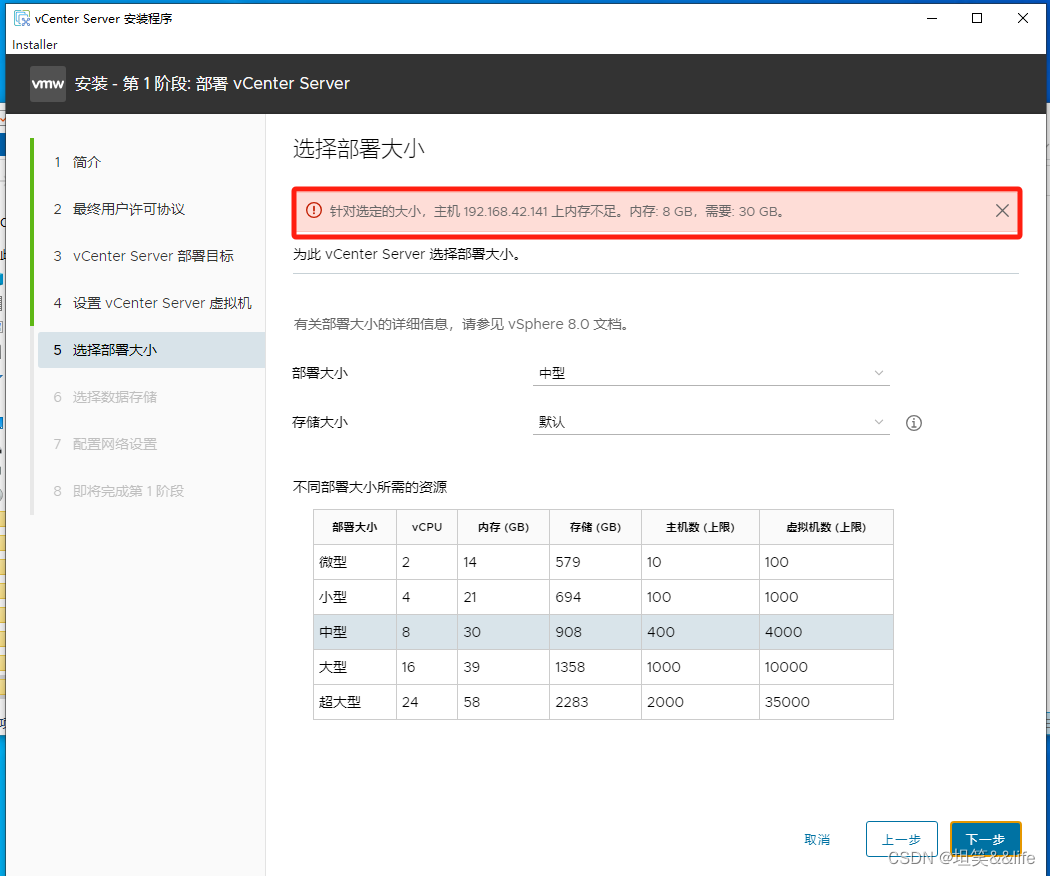Image resolution: width=1050 pixels, height=876 pixels.
Task: Click the 部署大小 table column header
Action: click(x=355, y=527)
